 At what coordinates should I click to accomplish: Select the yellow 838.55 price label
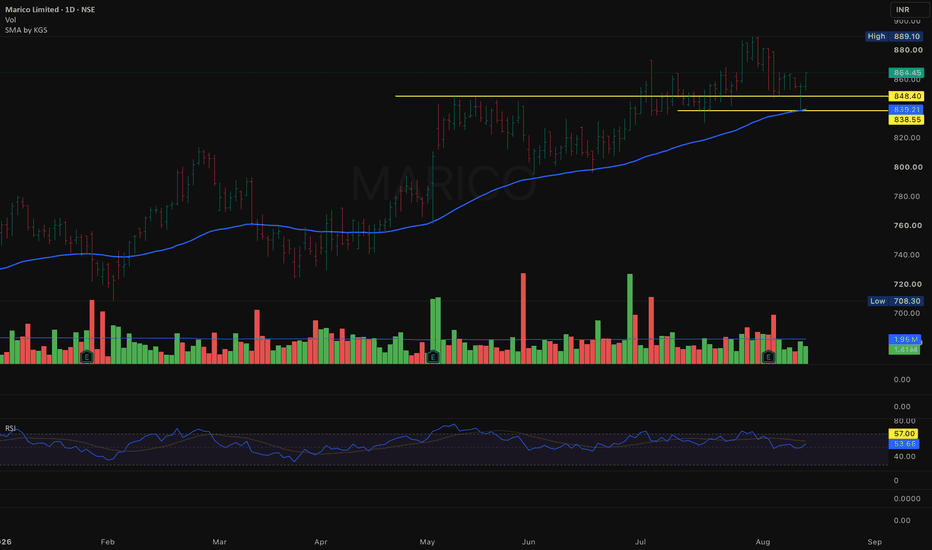click(x=906, y=120)
